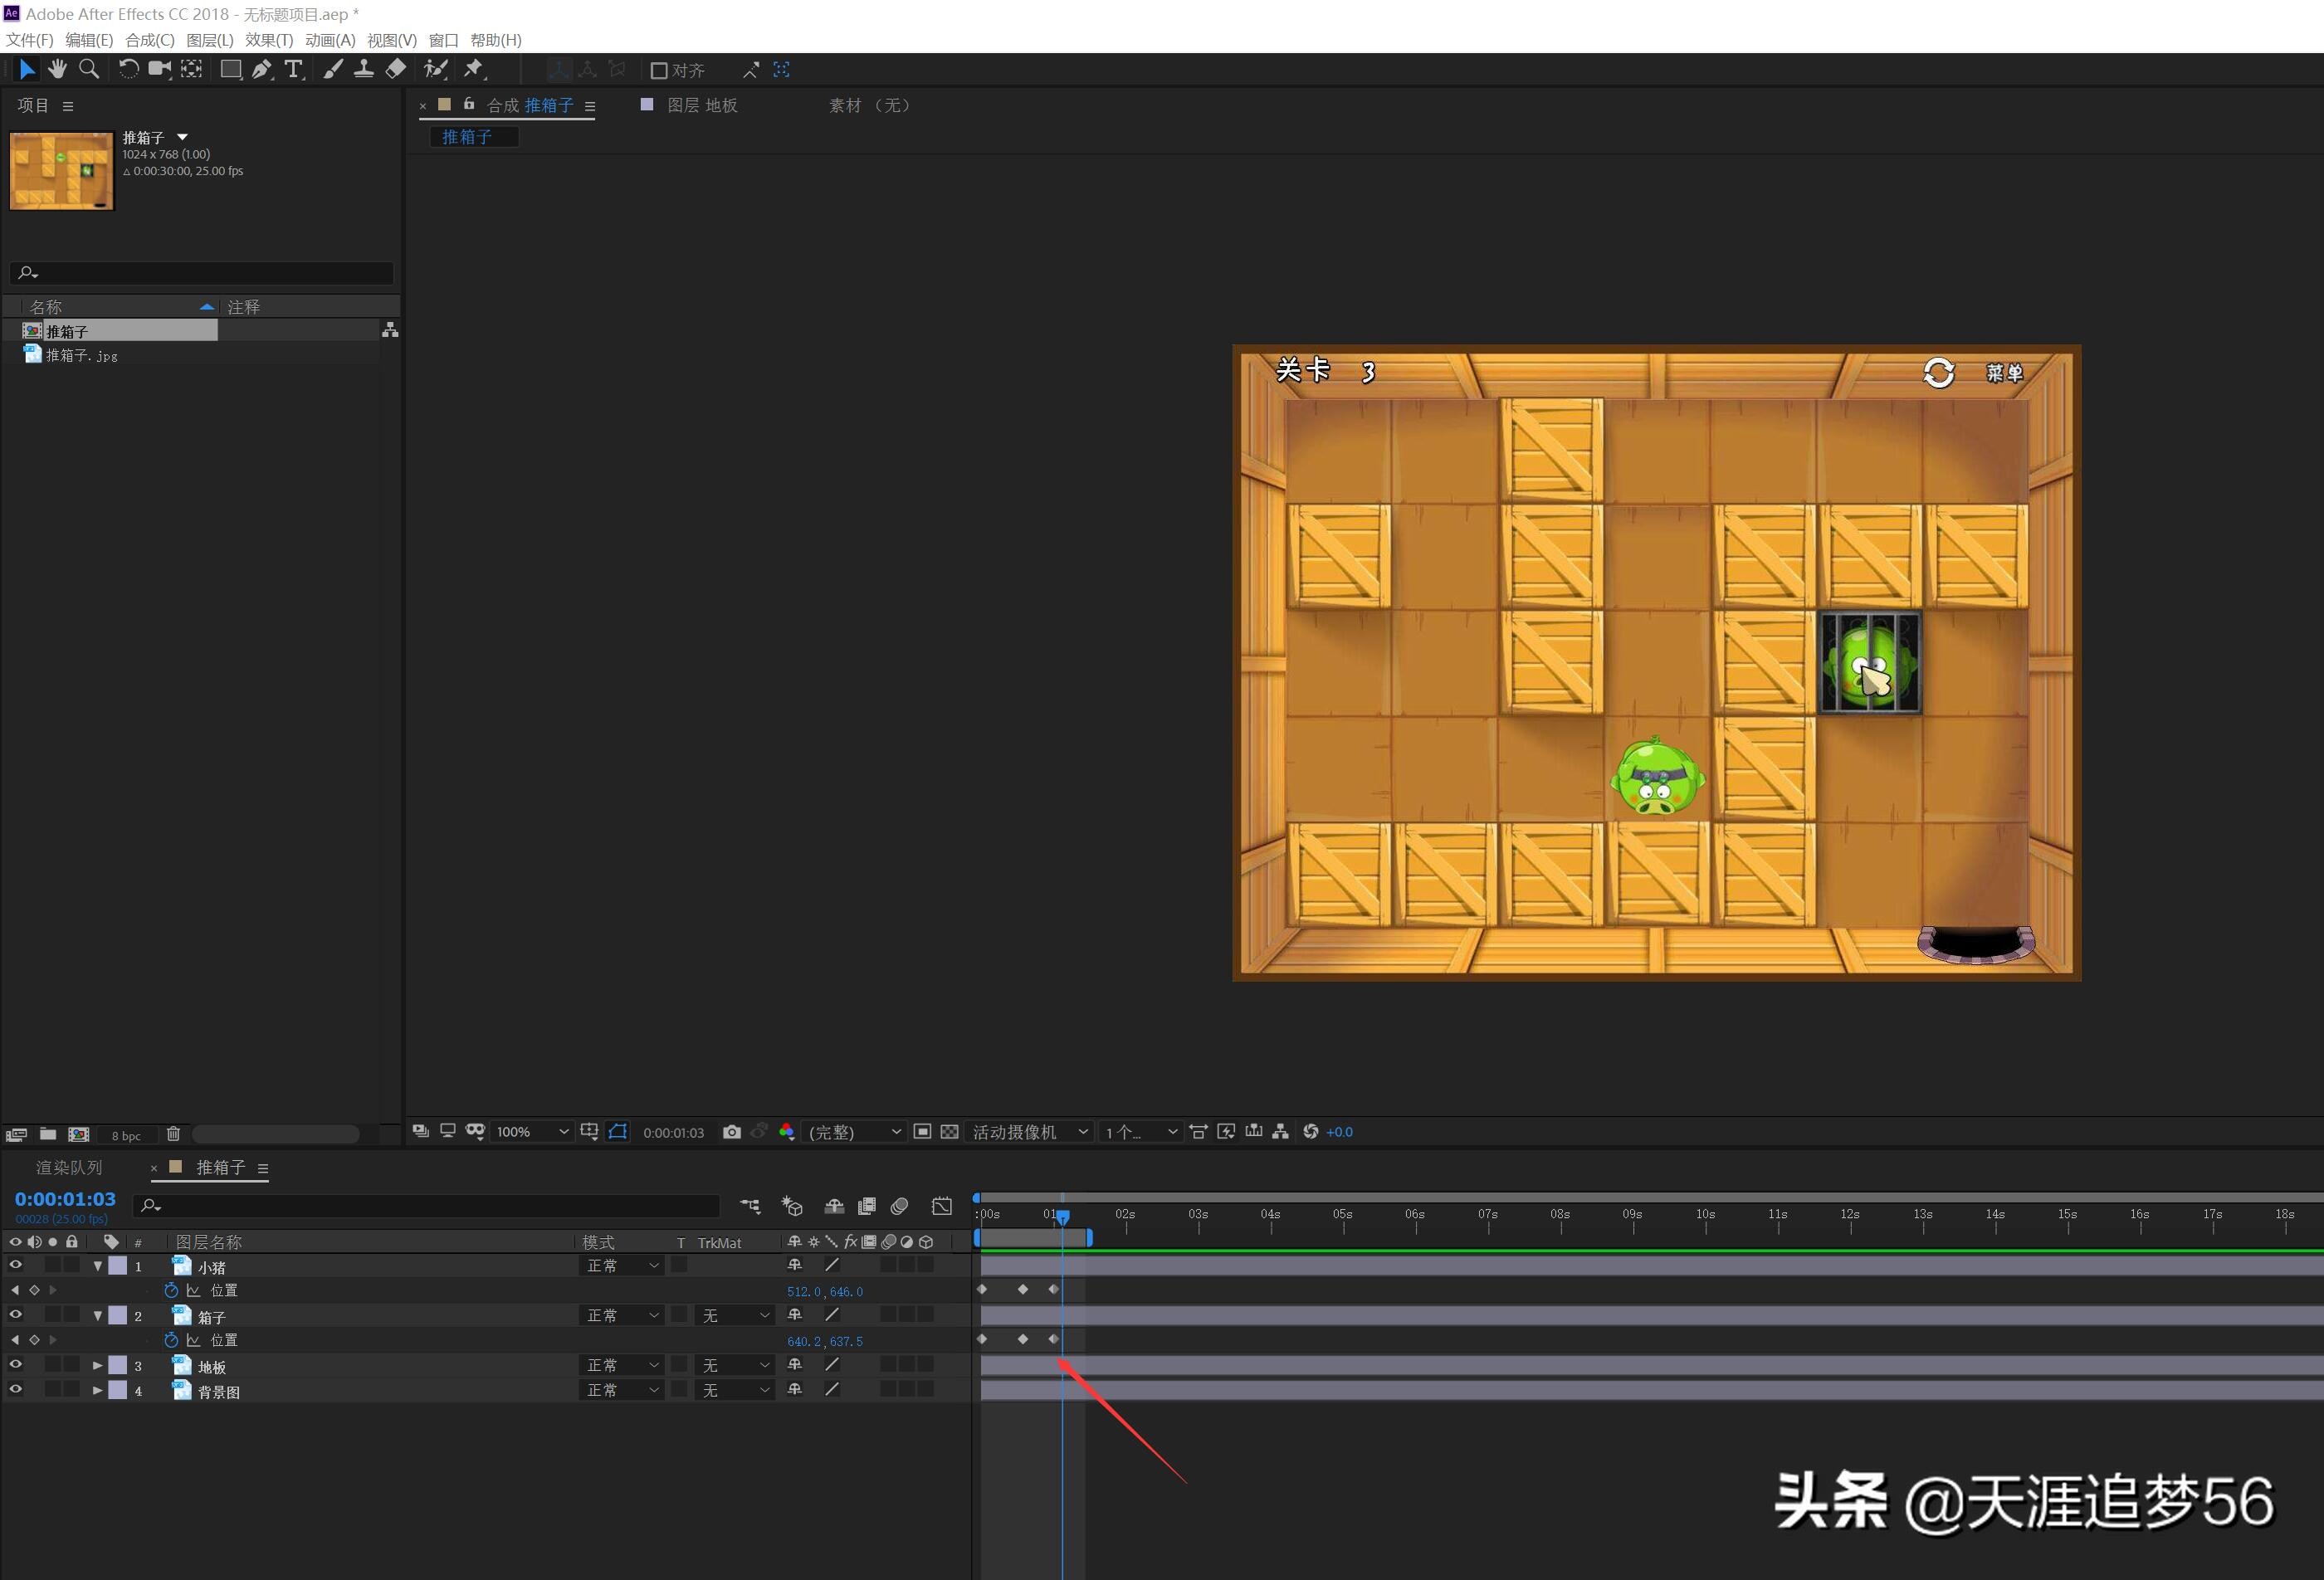The height and width of the screenshot is (1580, 2324).
Task: Click the 8 bpc color depth button
Action: [126, 1135]
